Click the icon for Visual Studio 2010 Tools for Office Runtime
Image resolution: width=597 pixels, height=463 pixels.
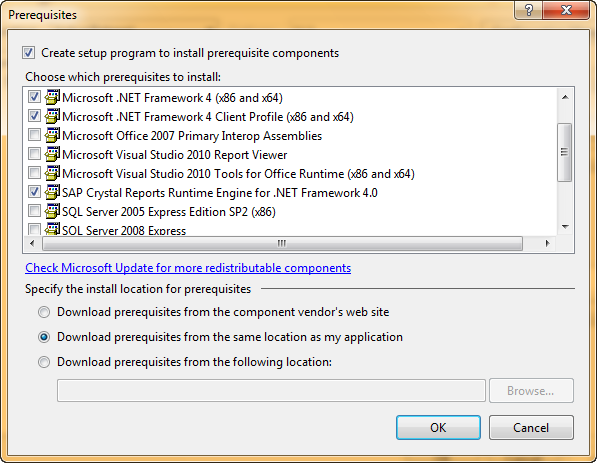point(52,173)
